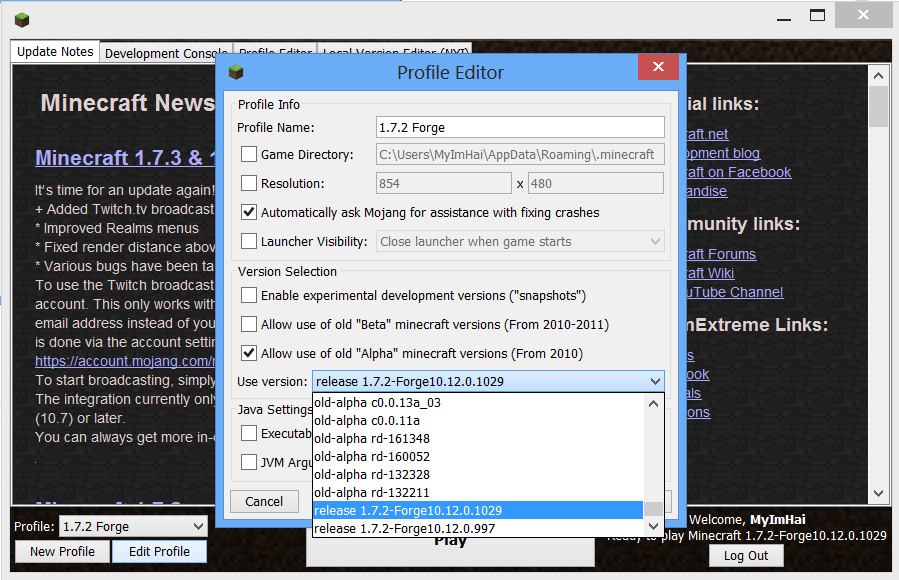Pick old-alpha rd-132211 from the list

[478, 492]
